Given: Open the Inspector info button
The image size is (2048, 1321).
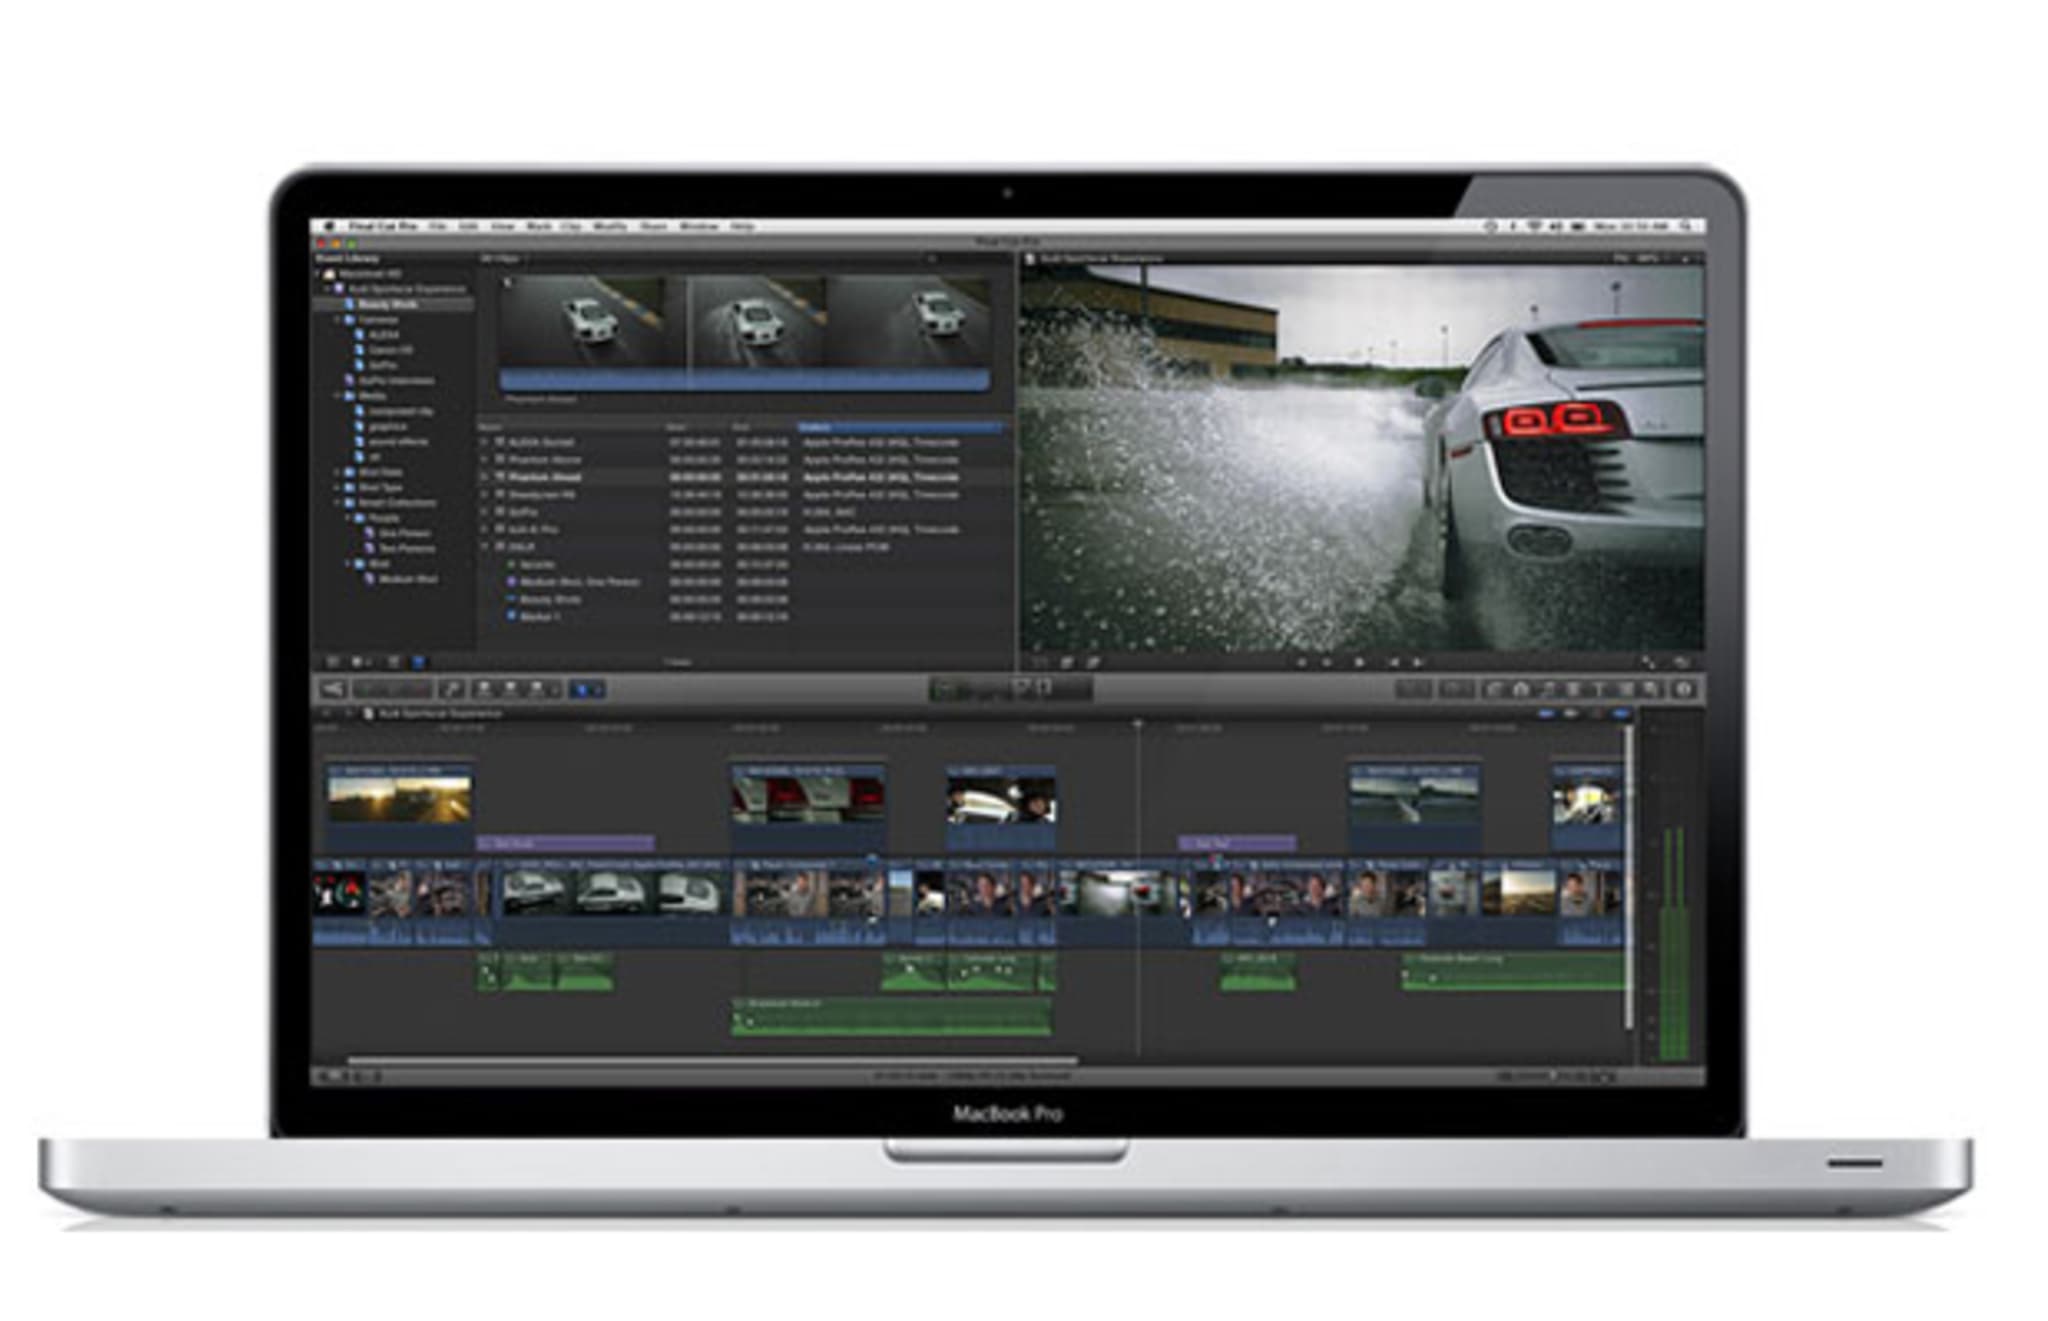Looking at the screenshot, I should pyautogui.click(x=1683, y=689).
